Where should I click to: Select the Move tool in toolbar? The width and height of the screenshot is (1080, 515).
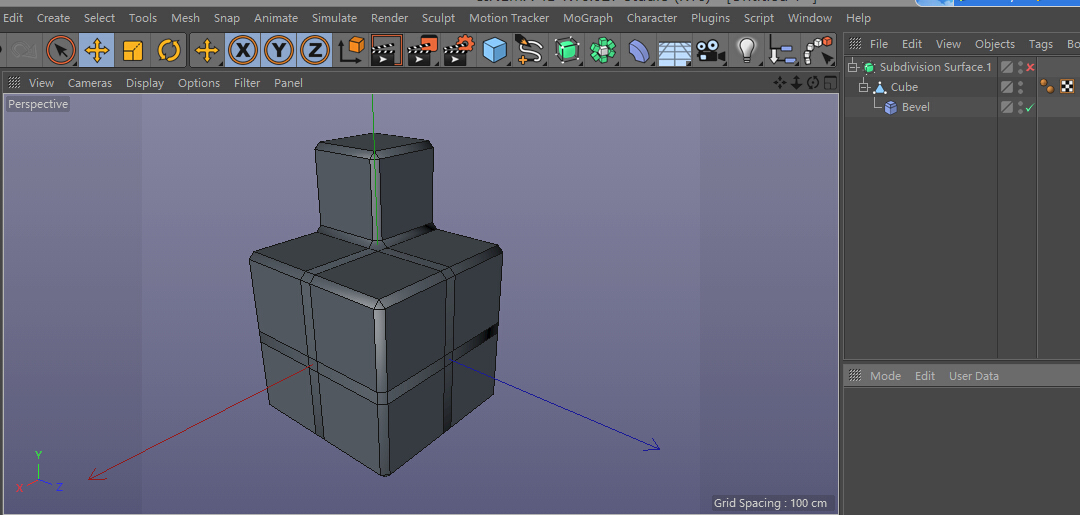coord(97,50)
